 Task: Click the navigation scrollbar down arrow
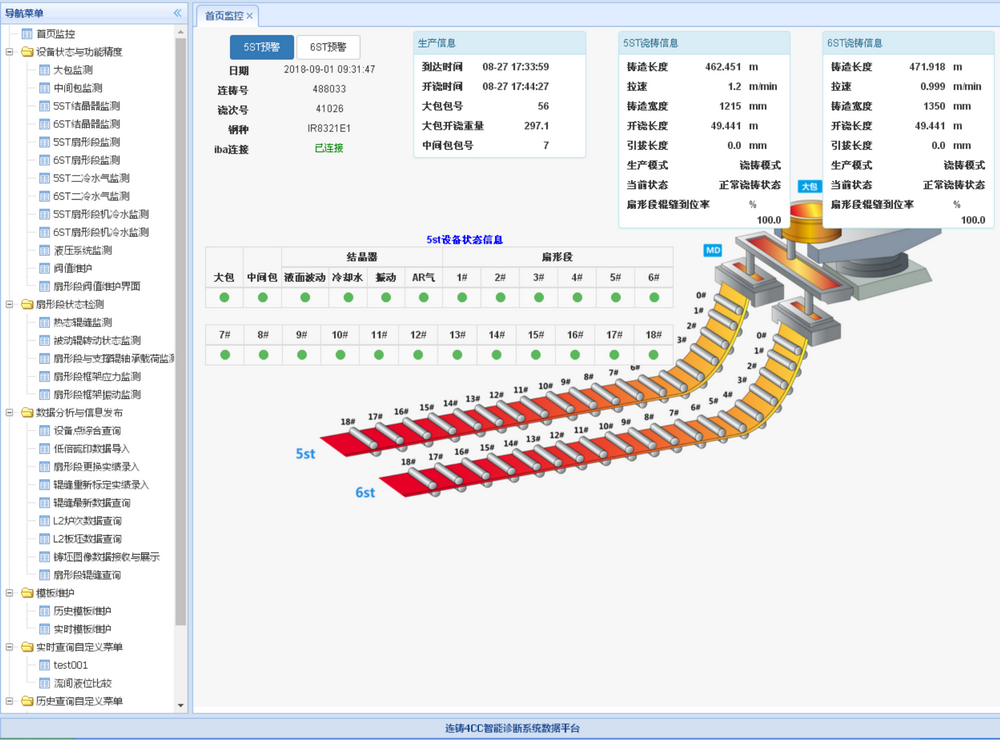click(180, 705)
